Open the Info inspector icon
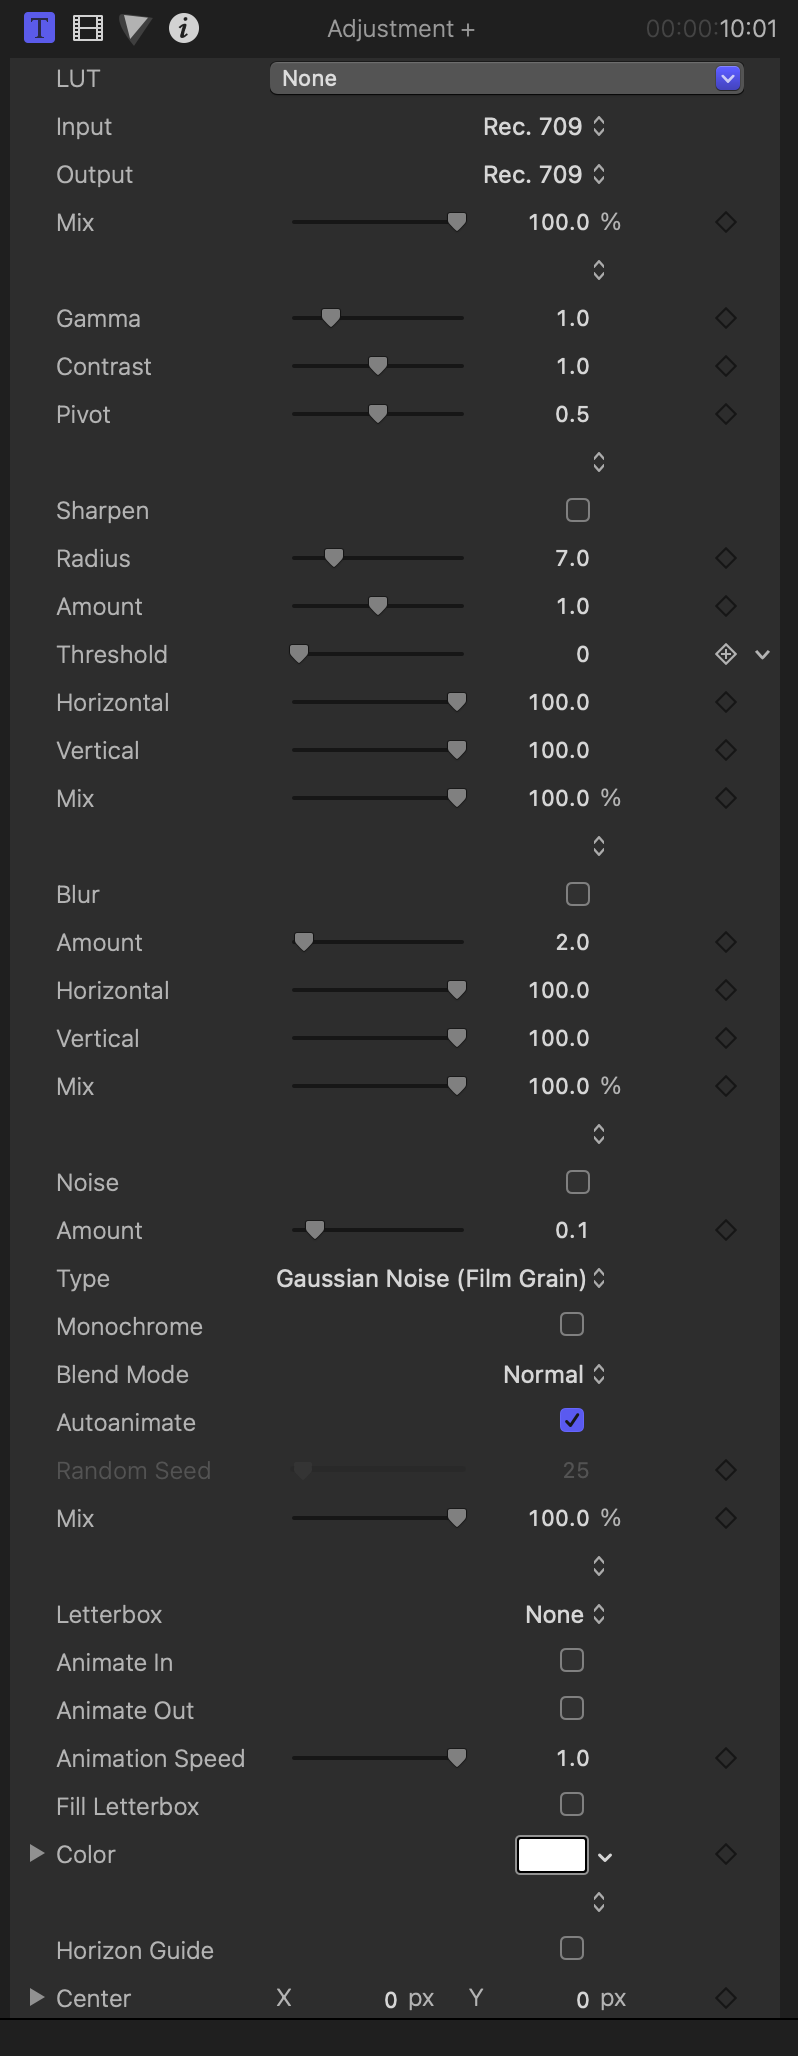The image size is (798, 2056). (x=183, y=28)
